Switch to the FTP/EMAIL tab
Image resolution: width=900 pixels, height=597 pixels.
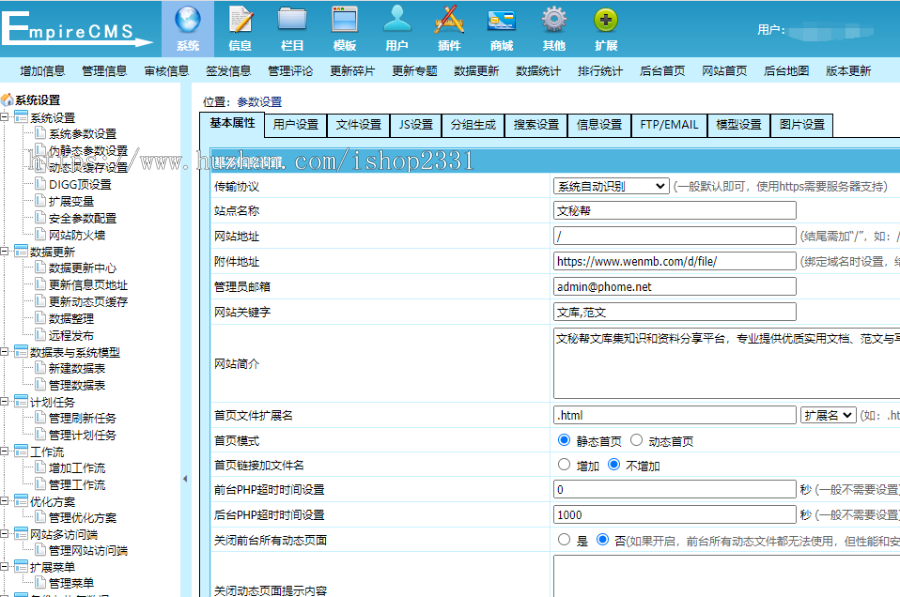coord(669,125)
